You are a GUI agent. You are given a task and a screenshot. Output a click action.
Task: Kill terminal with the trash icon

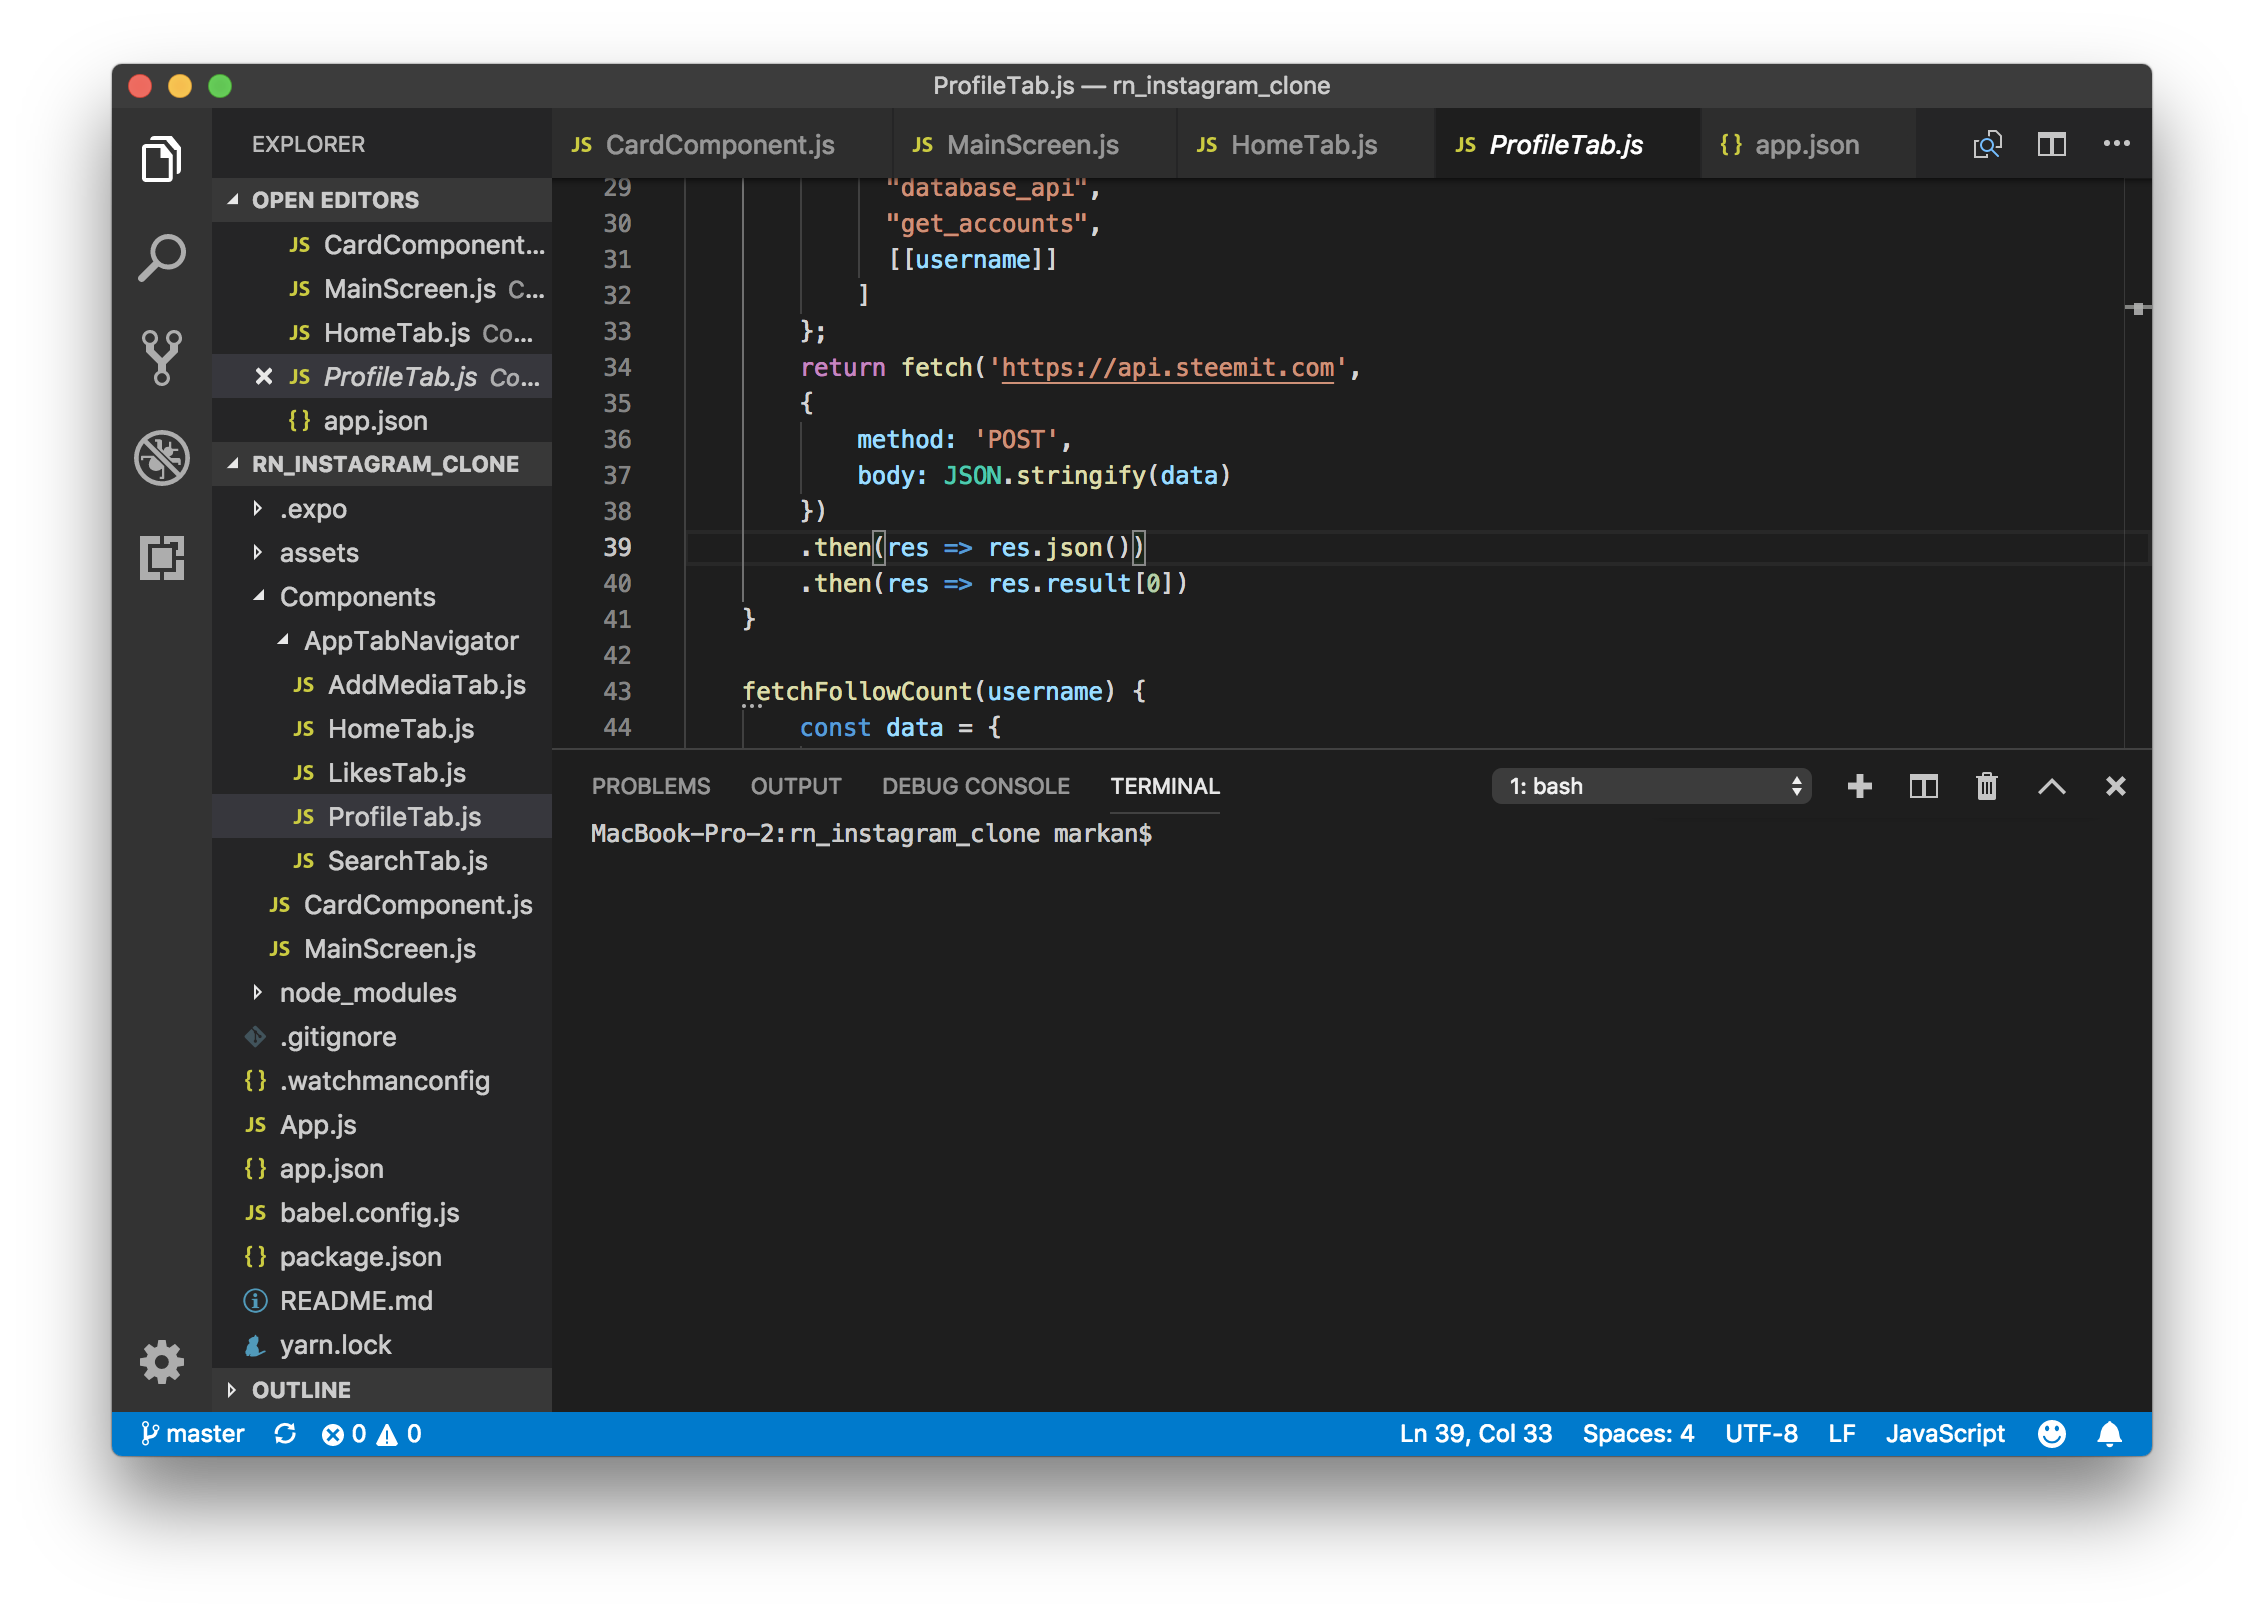[1987, 787]
